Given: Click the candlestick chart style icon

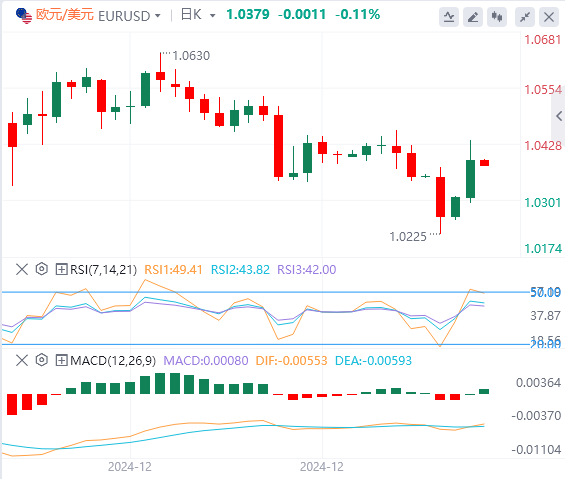Looking at the screenshot, I should 497,17.
